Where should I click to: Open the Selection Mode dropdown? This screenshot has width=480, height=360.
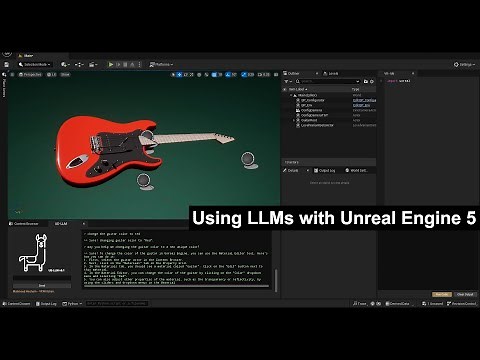coord(35,64)
